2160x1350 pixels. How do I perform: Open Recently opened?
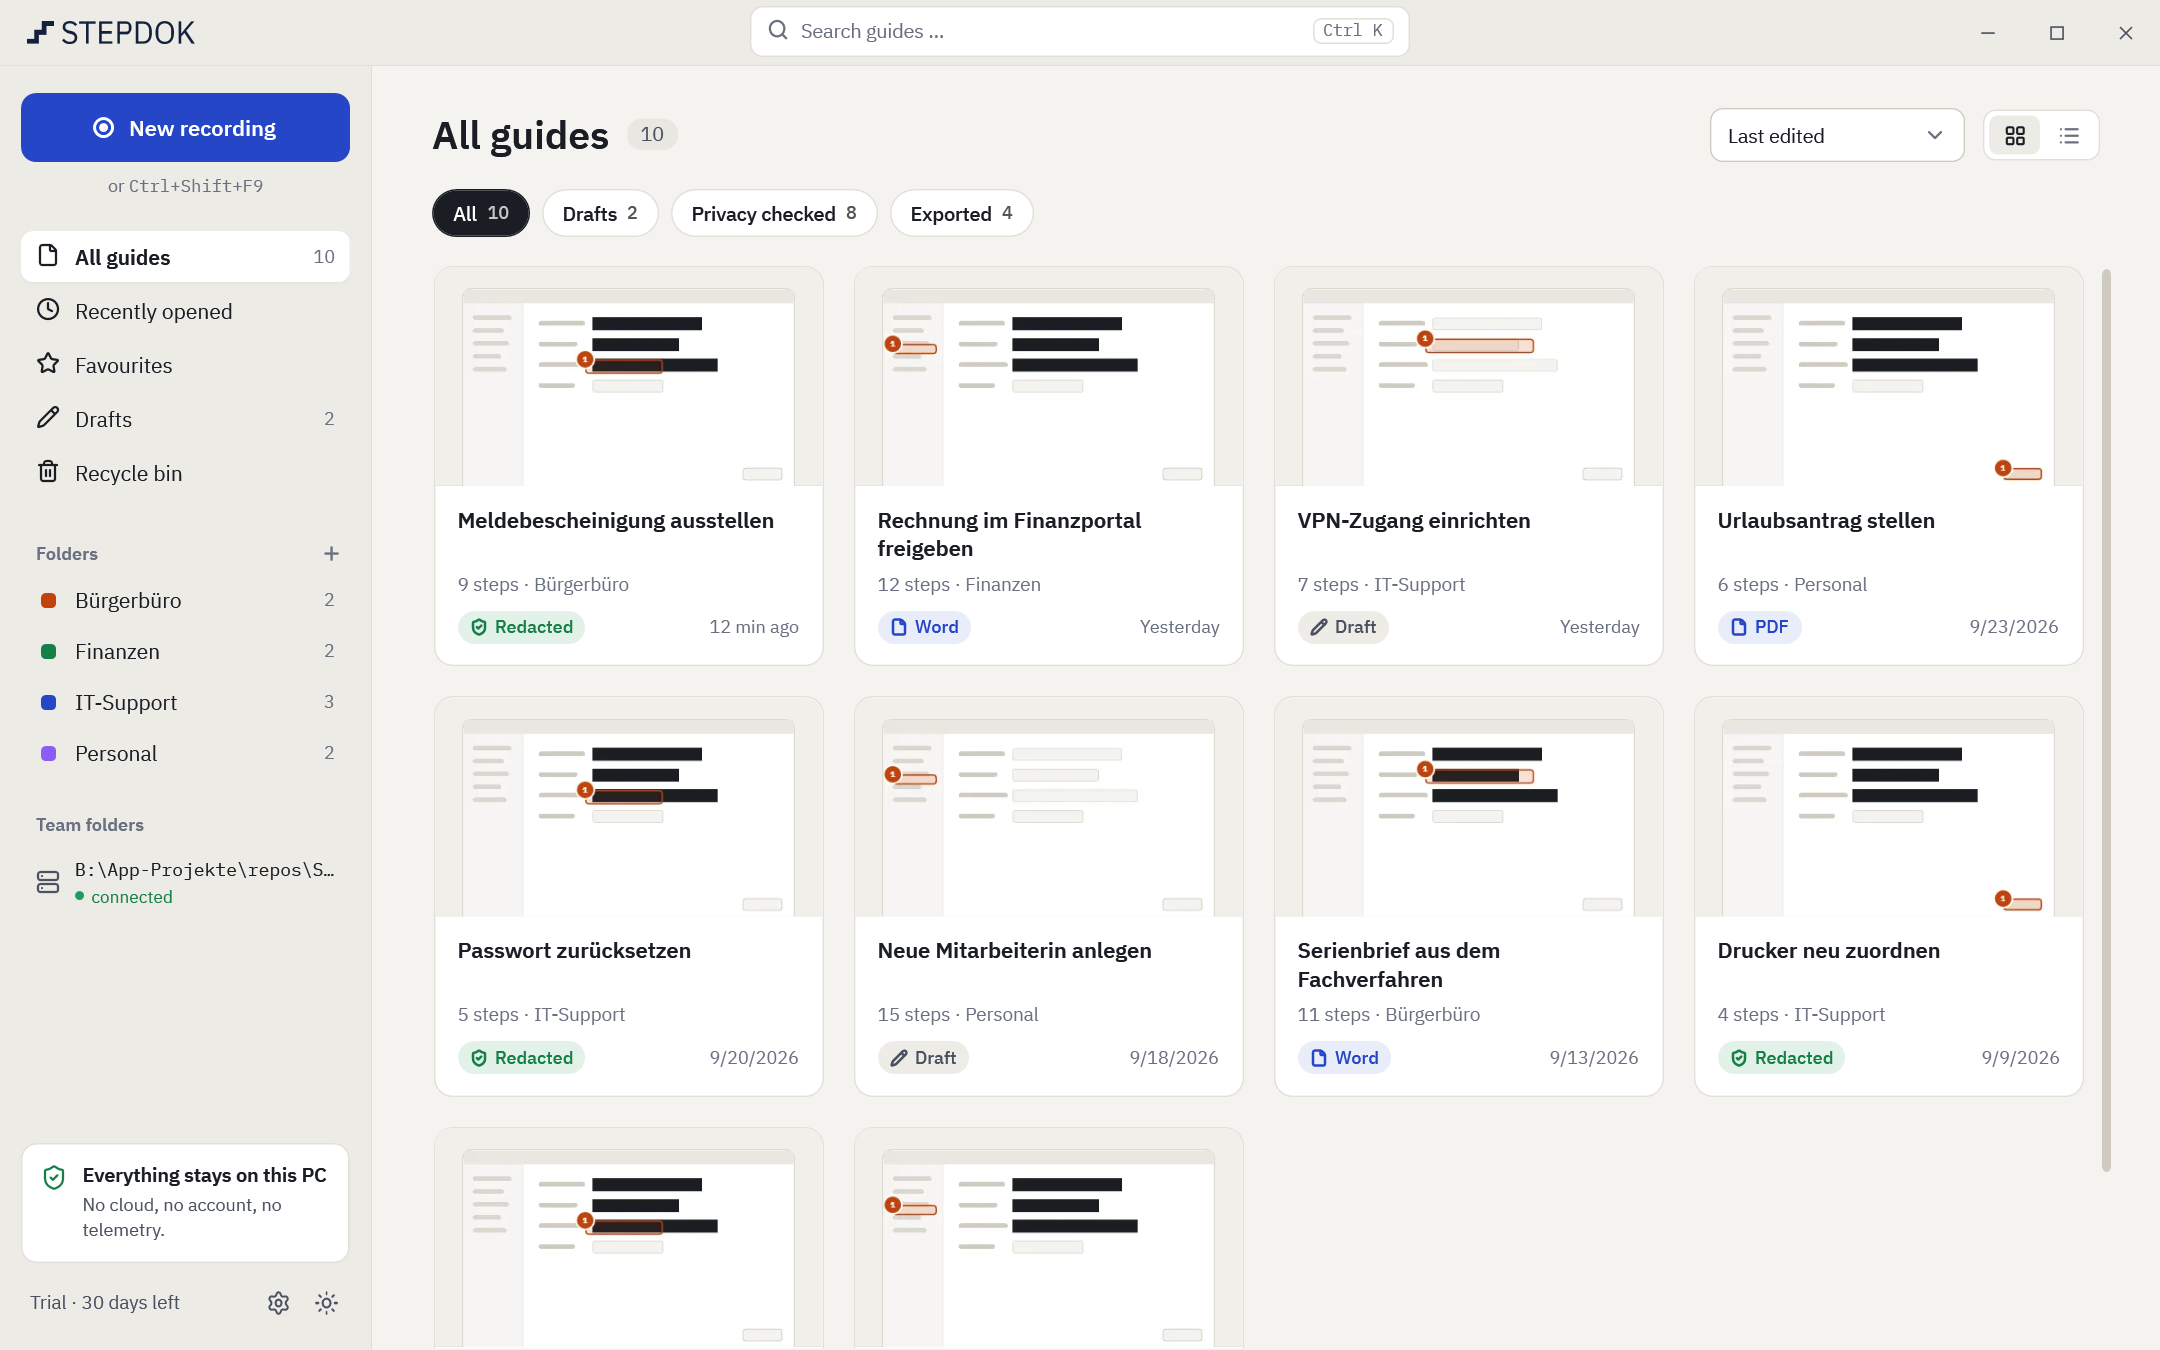coord(185,311)
